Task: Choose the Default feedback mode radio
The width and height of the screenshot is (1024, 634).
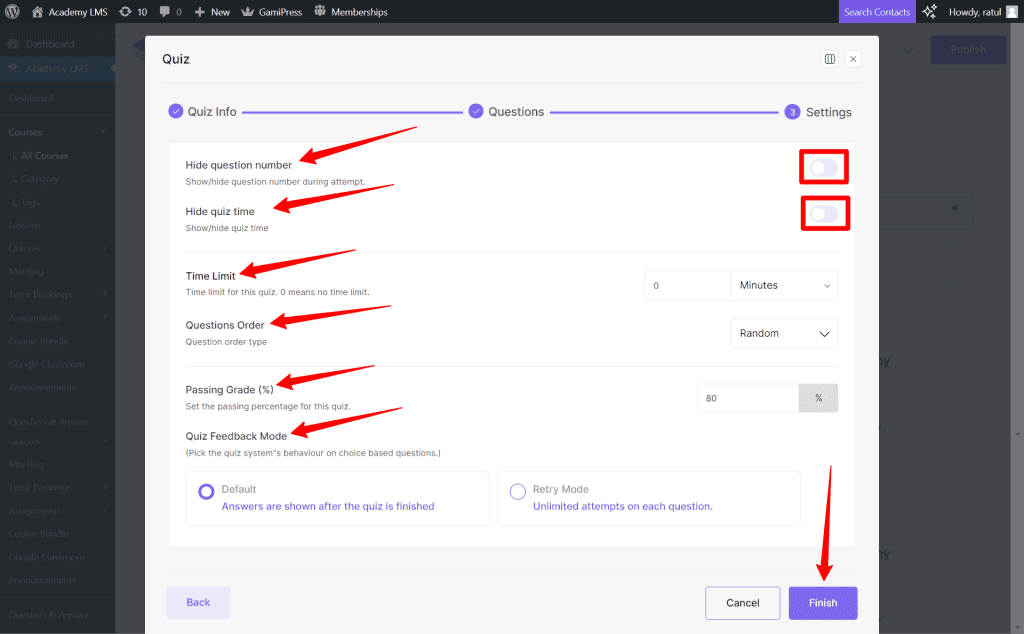Action: coord(206,491)
